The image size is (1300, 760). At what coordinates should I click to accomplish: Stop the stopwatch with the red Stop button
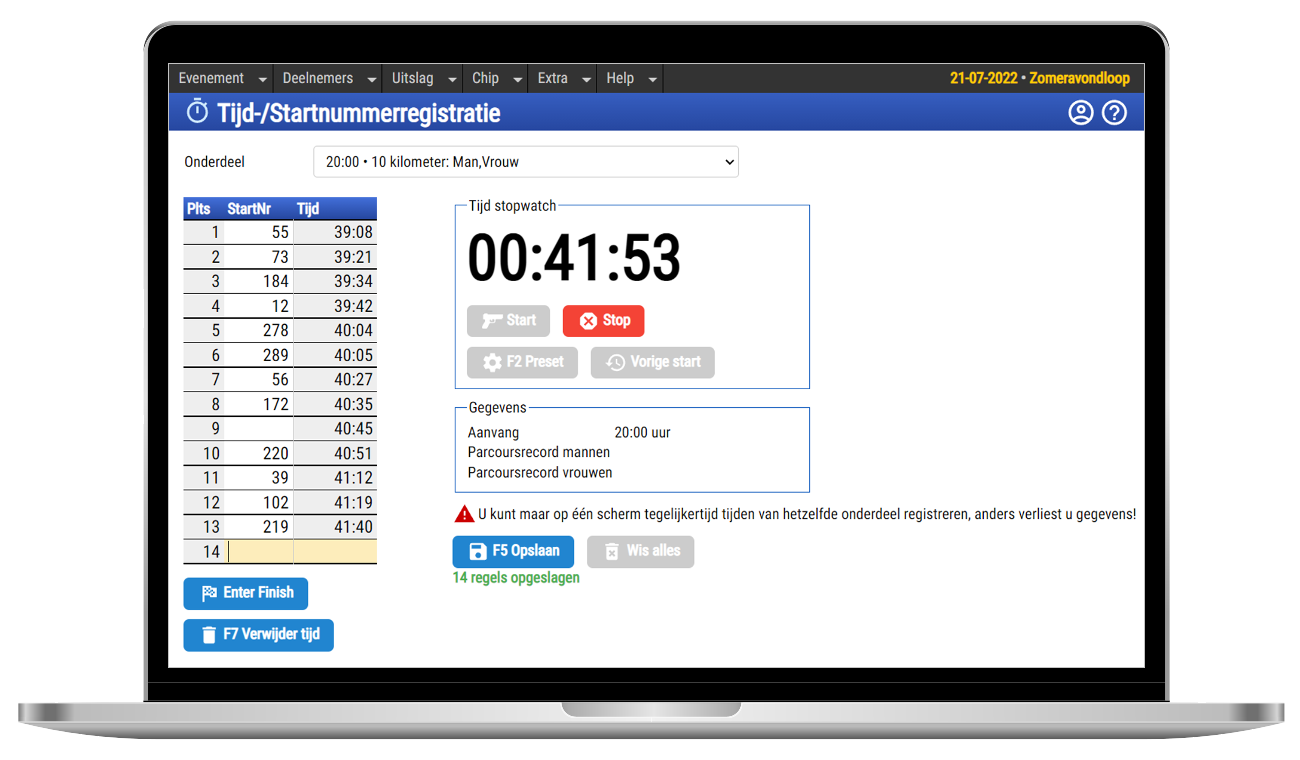604,321
